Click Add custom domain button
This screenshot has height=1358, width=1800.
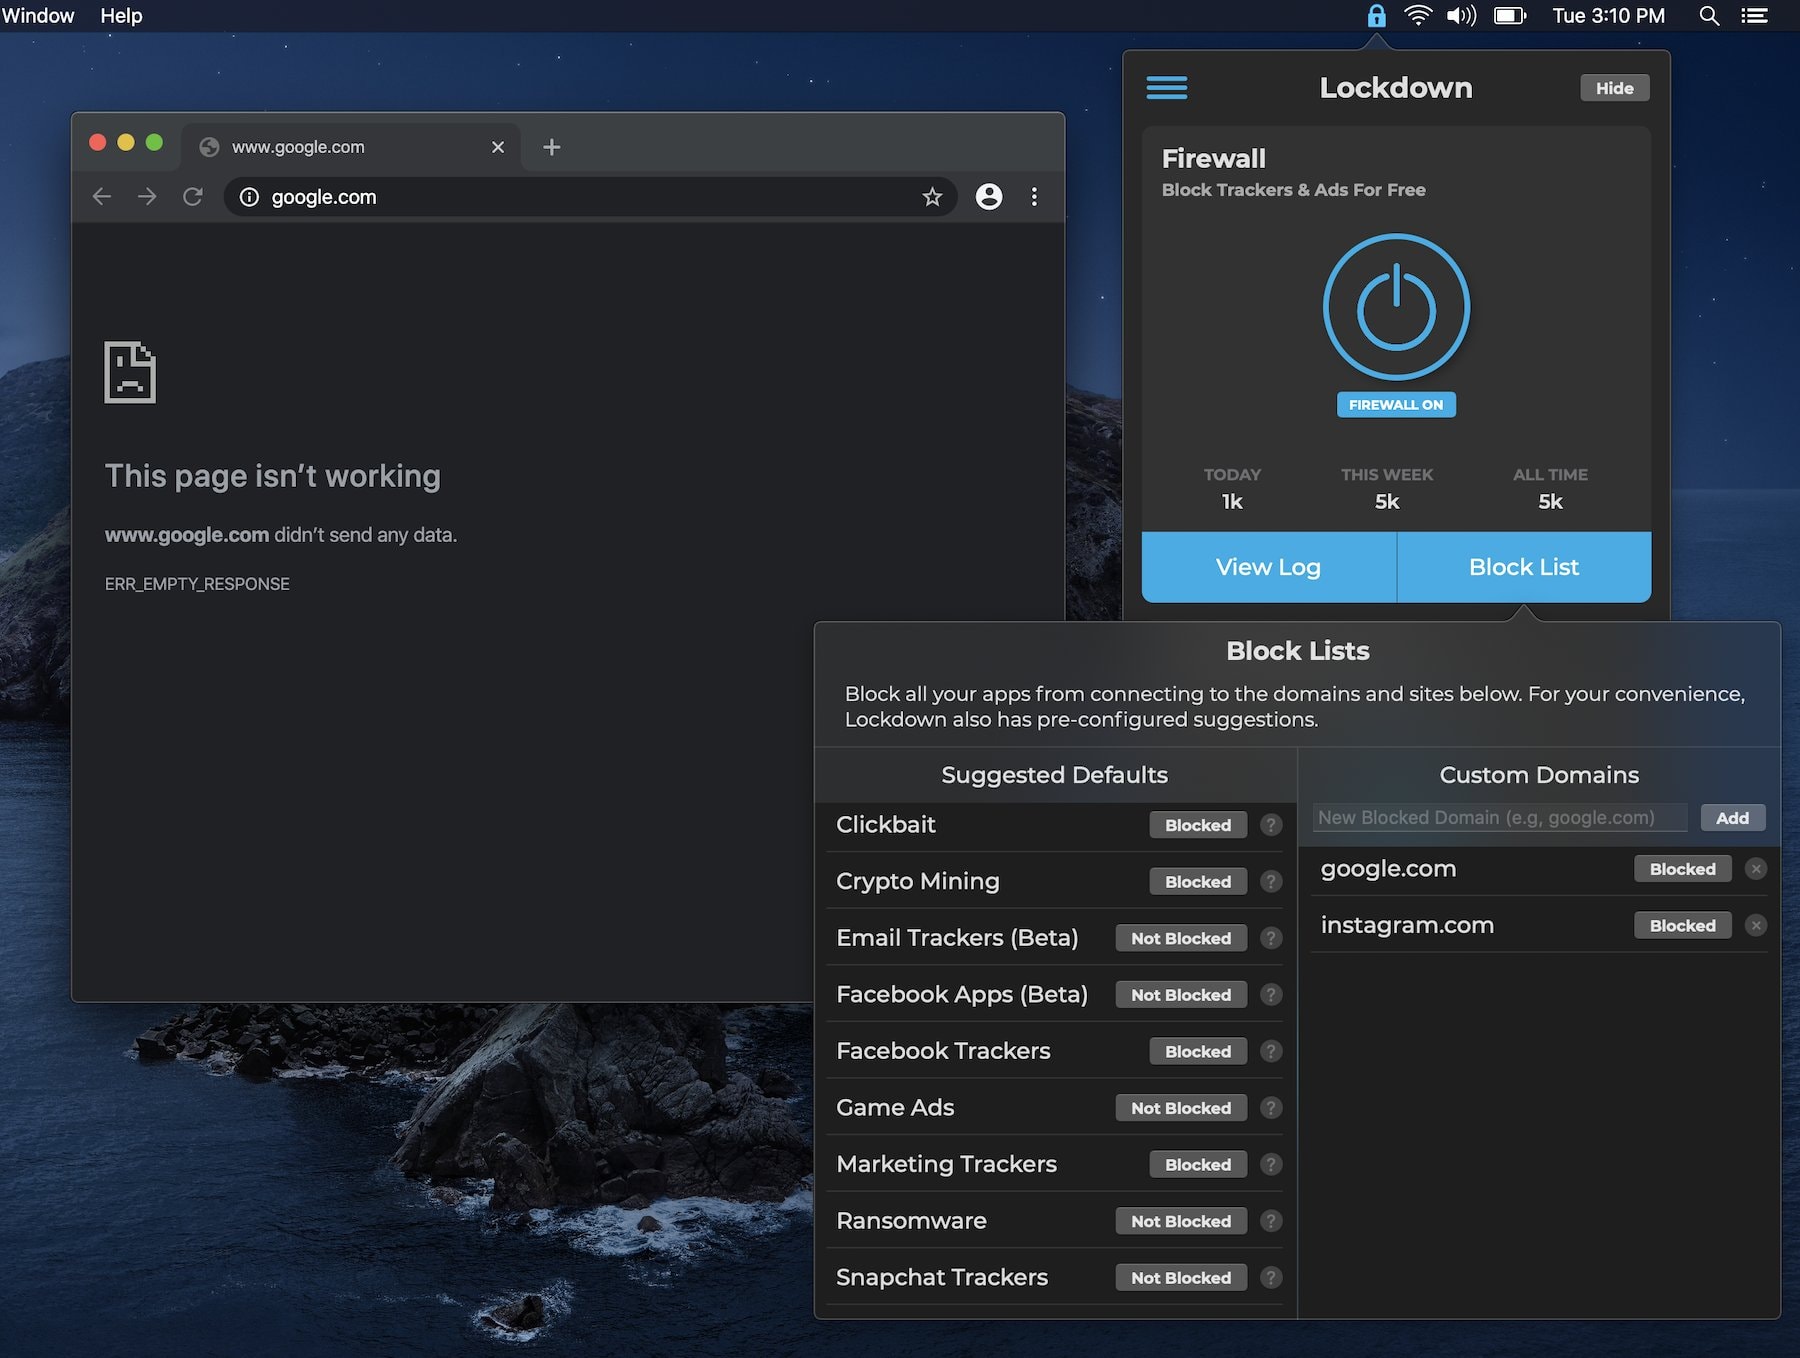point(1732,818)
